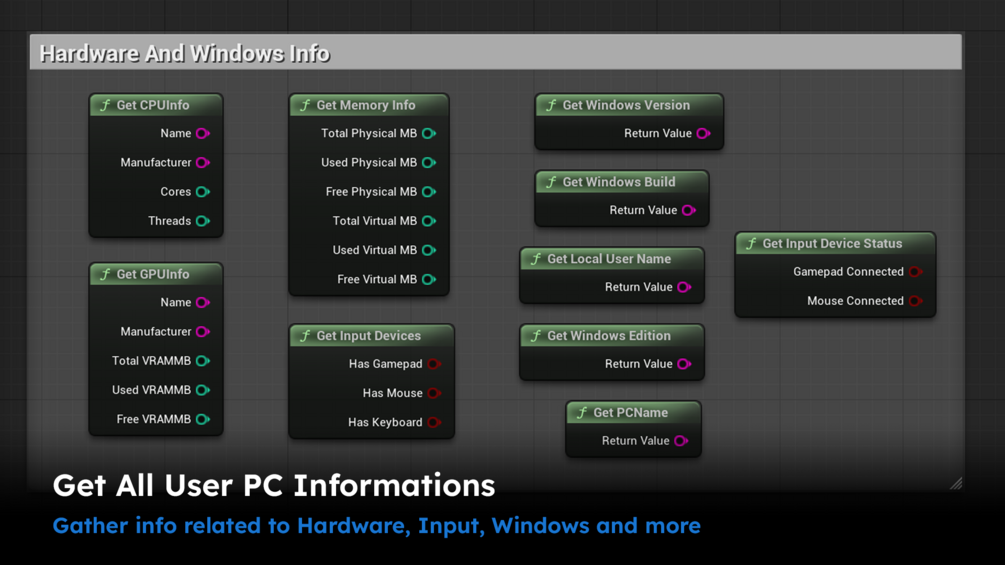Viewport: 1005px width, 565px height.
Task: Click the function icon on Get Local User Name
Action: pyautogui.click(x=536, y=259)
